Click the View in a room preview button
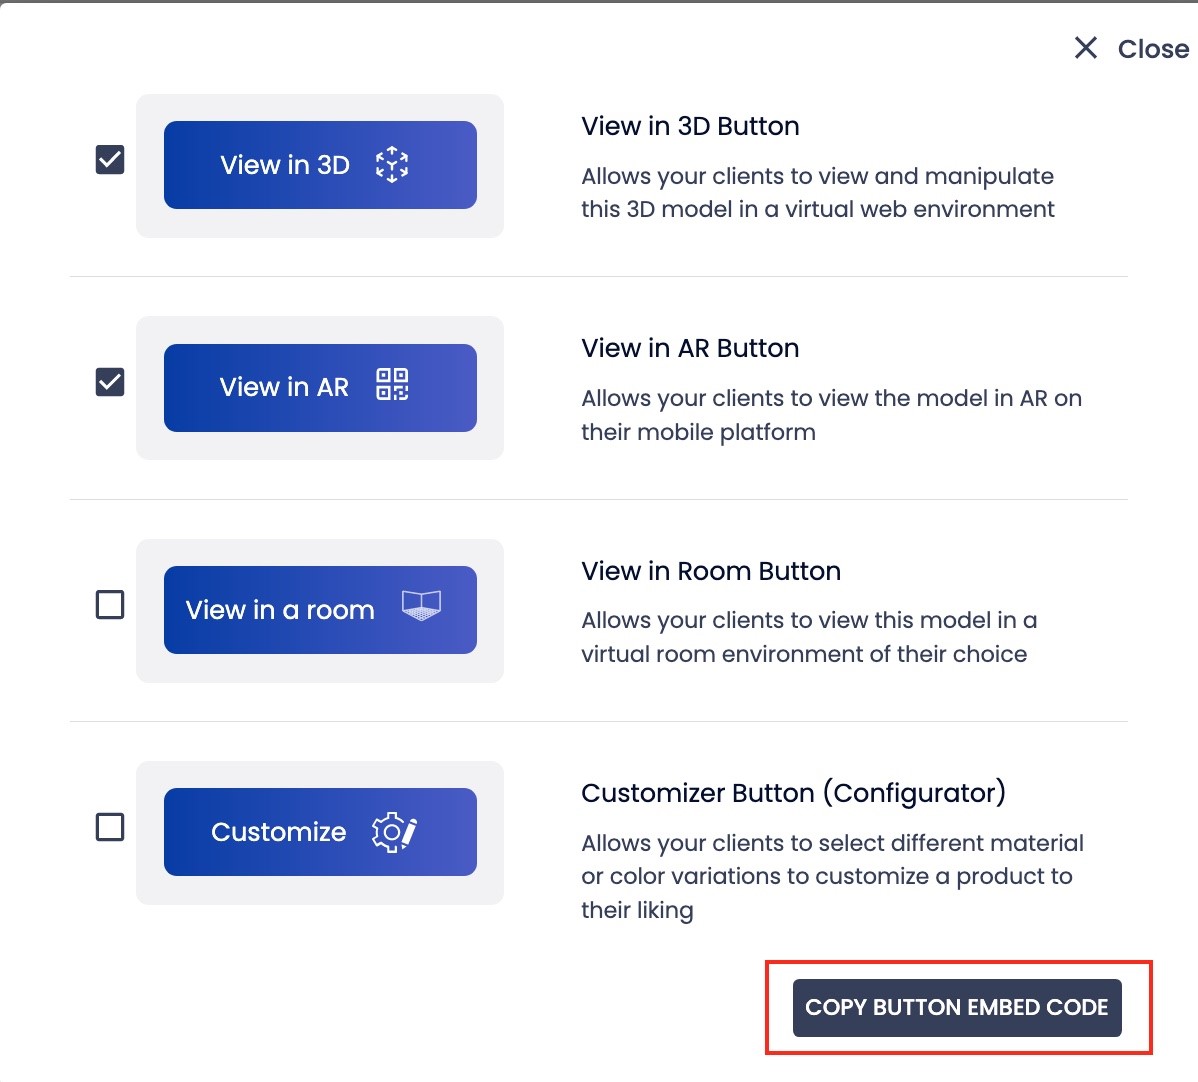 [x=320, y=610]
